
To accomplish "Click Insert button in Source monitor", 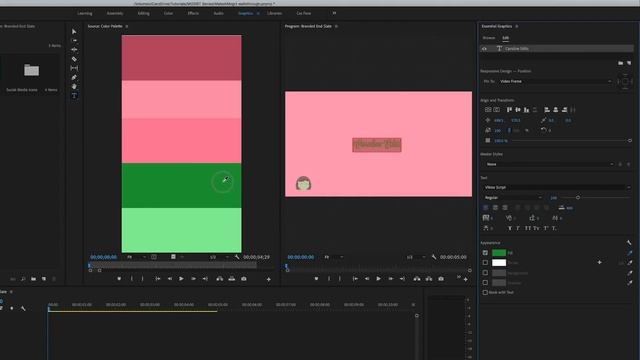I will 220,279.
